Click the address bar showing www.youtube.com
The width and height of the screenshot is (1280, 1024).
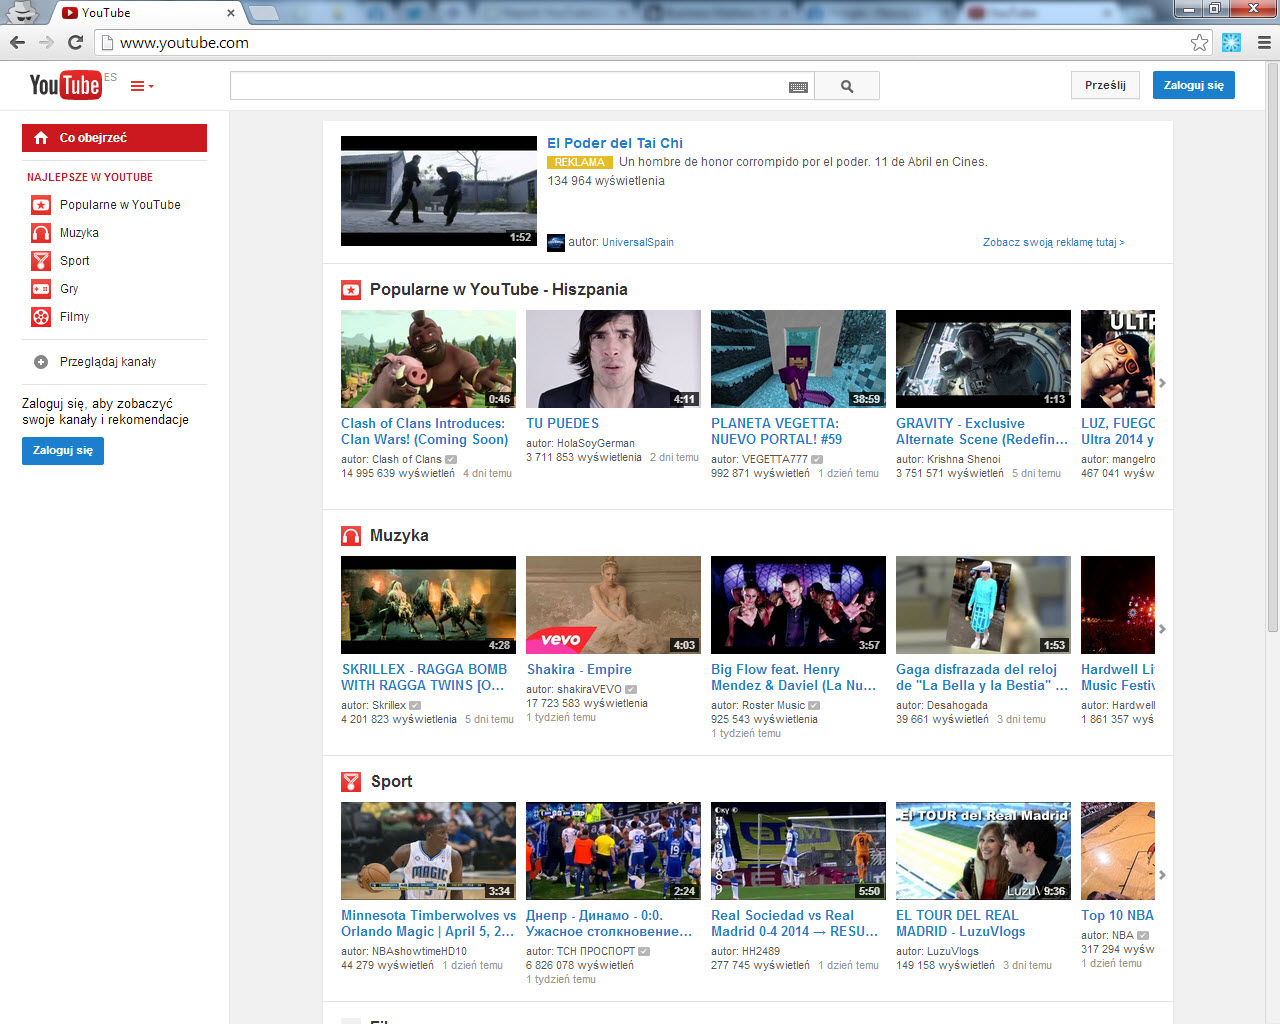pos(640,43)
